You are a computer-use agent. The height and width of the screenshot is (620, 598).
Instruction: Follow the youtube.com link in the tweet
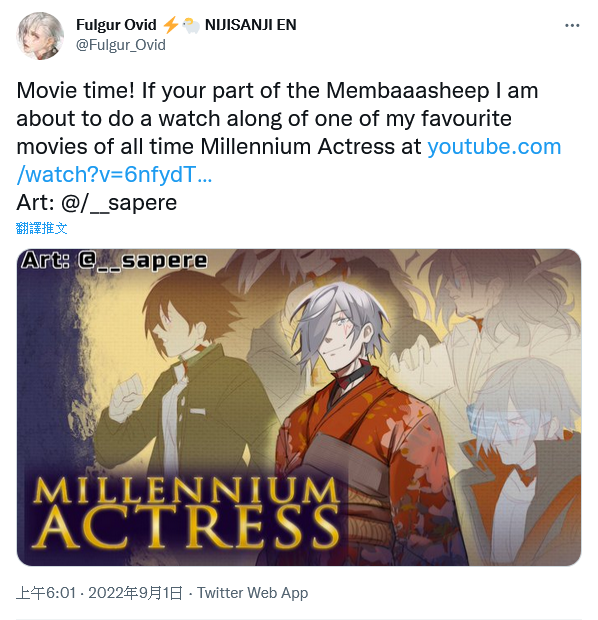pos(494,147)
